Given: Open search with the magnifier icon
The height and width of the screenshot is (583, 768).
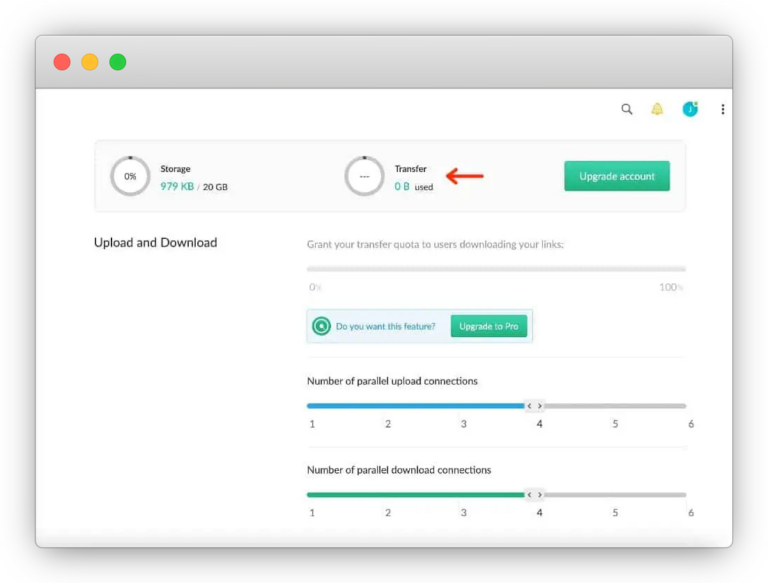Looking at the screenshot, I should [x=627, y=109].
